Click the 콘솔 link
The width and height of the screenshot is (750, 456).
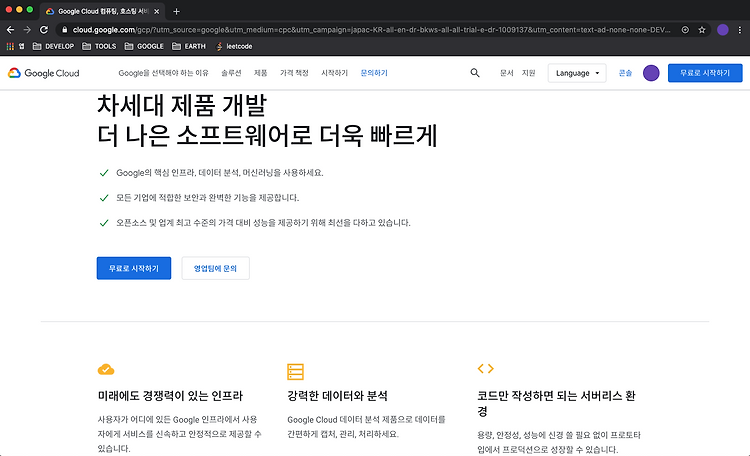pyautogui.click(x=625, y=73)
